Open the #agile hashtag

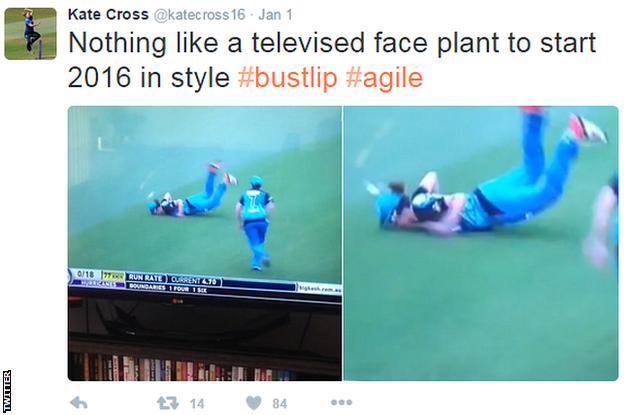(384, 78)
